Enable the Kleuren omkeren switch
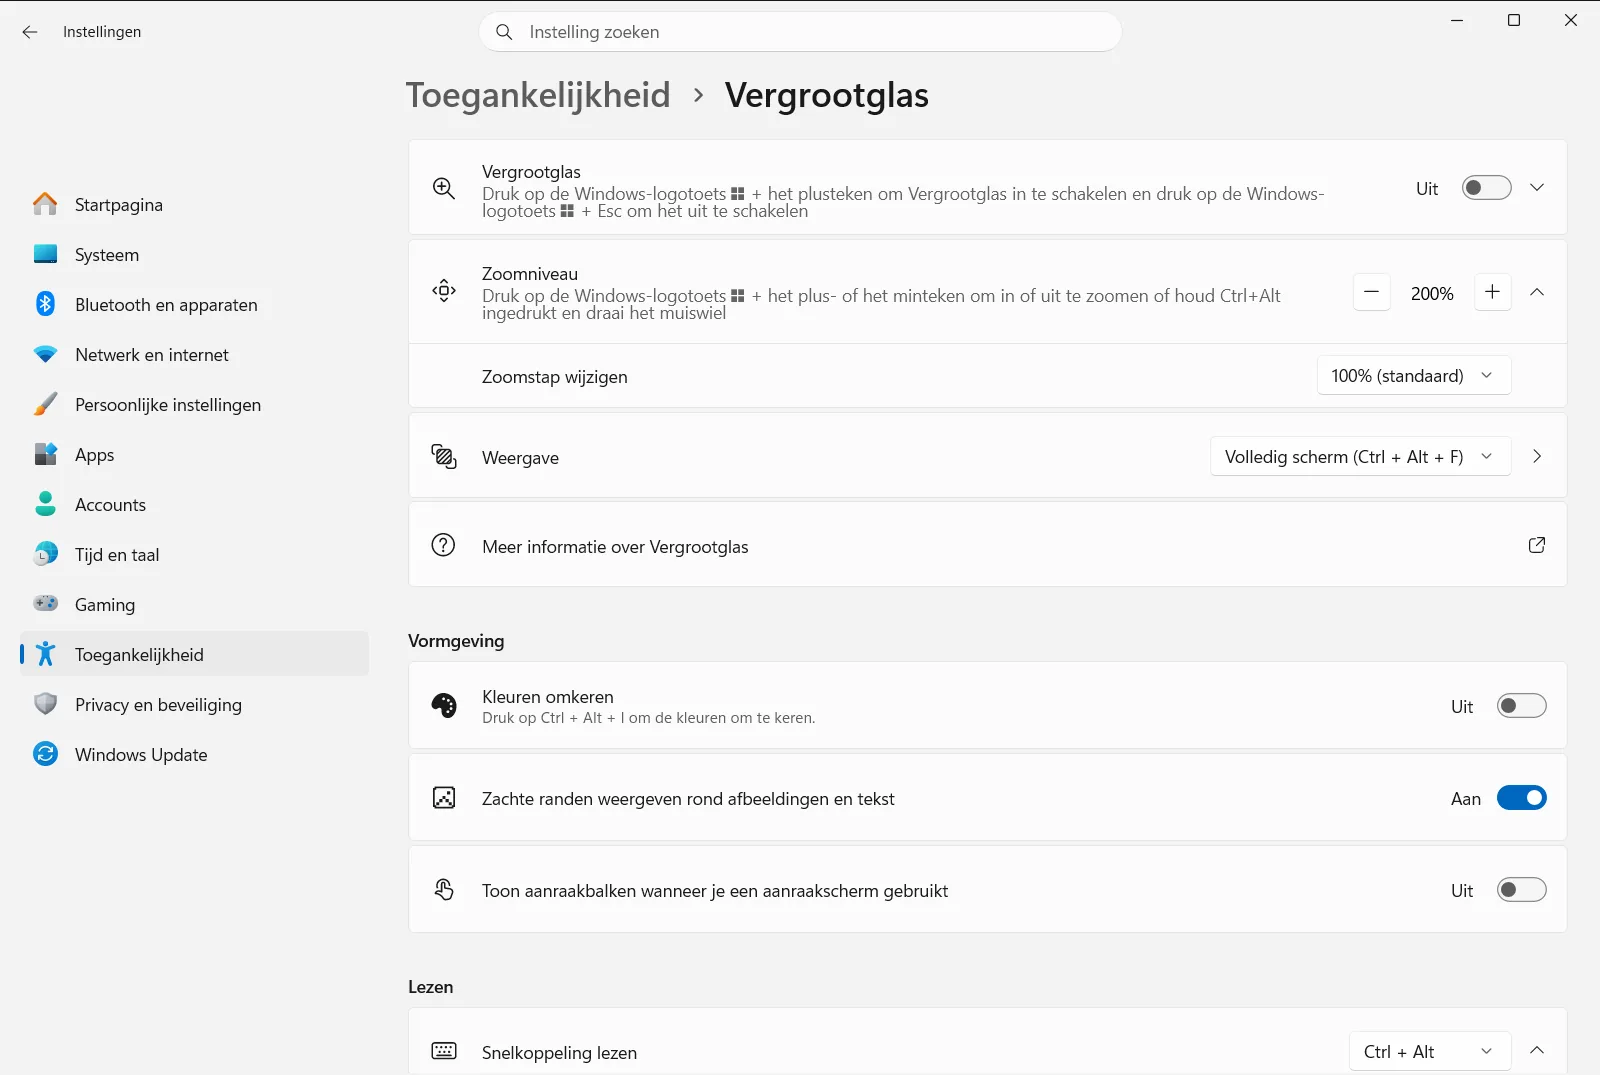1600x1075 pixels. click(x=1521, y=706)
